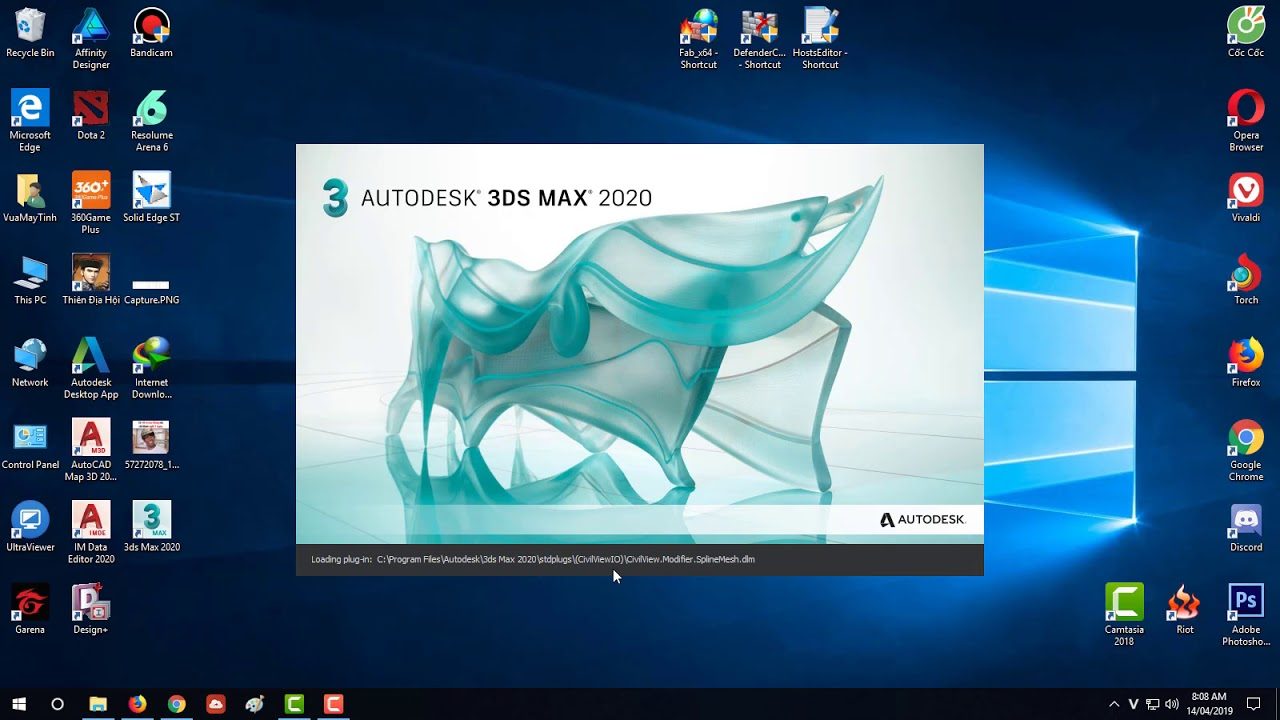
Task: Click the V input method tray icon
Action: 1133,704
